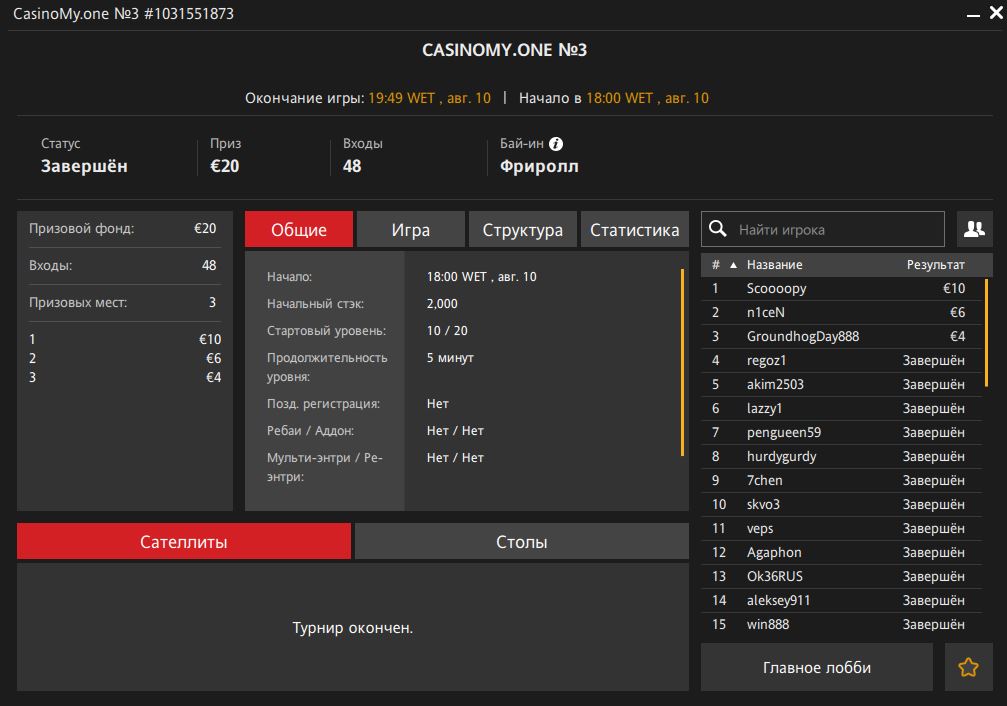Open the Структура tab

pyautogui.click(x=522, y=229)
